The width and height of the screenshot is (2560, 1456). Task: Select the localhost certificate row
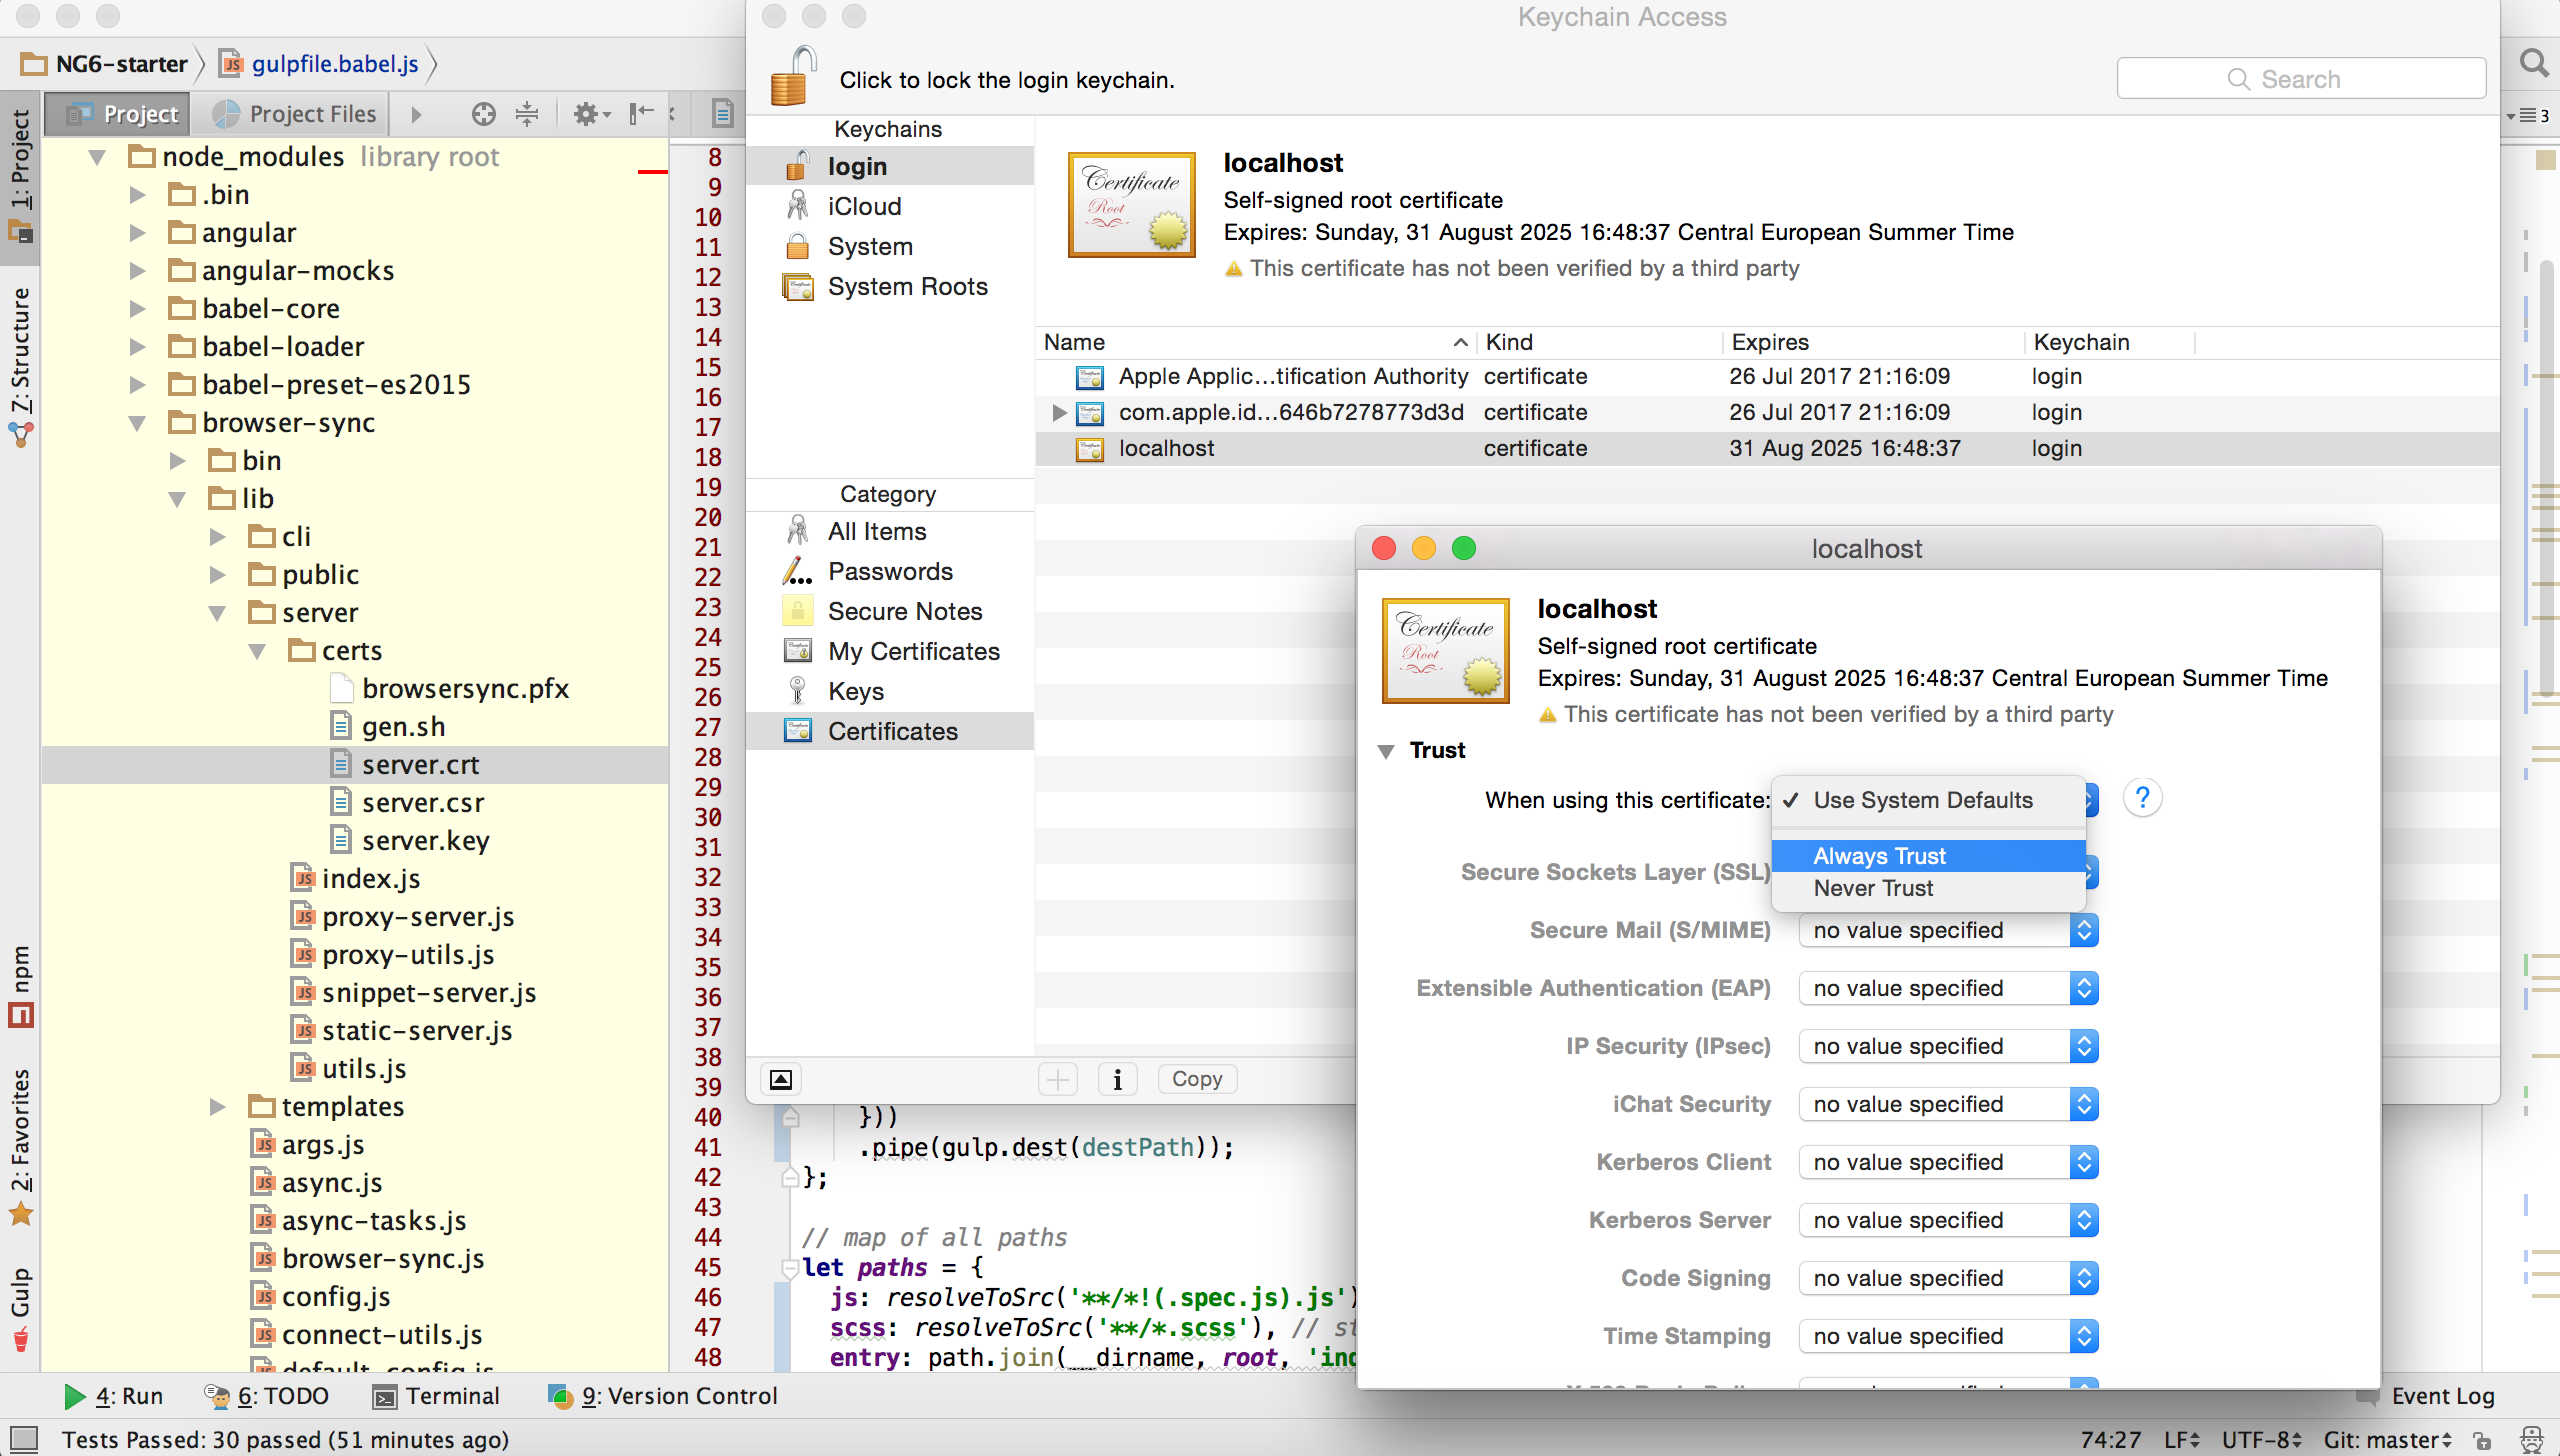click(1767, 449)
